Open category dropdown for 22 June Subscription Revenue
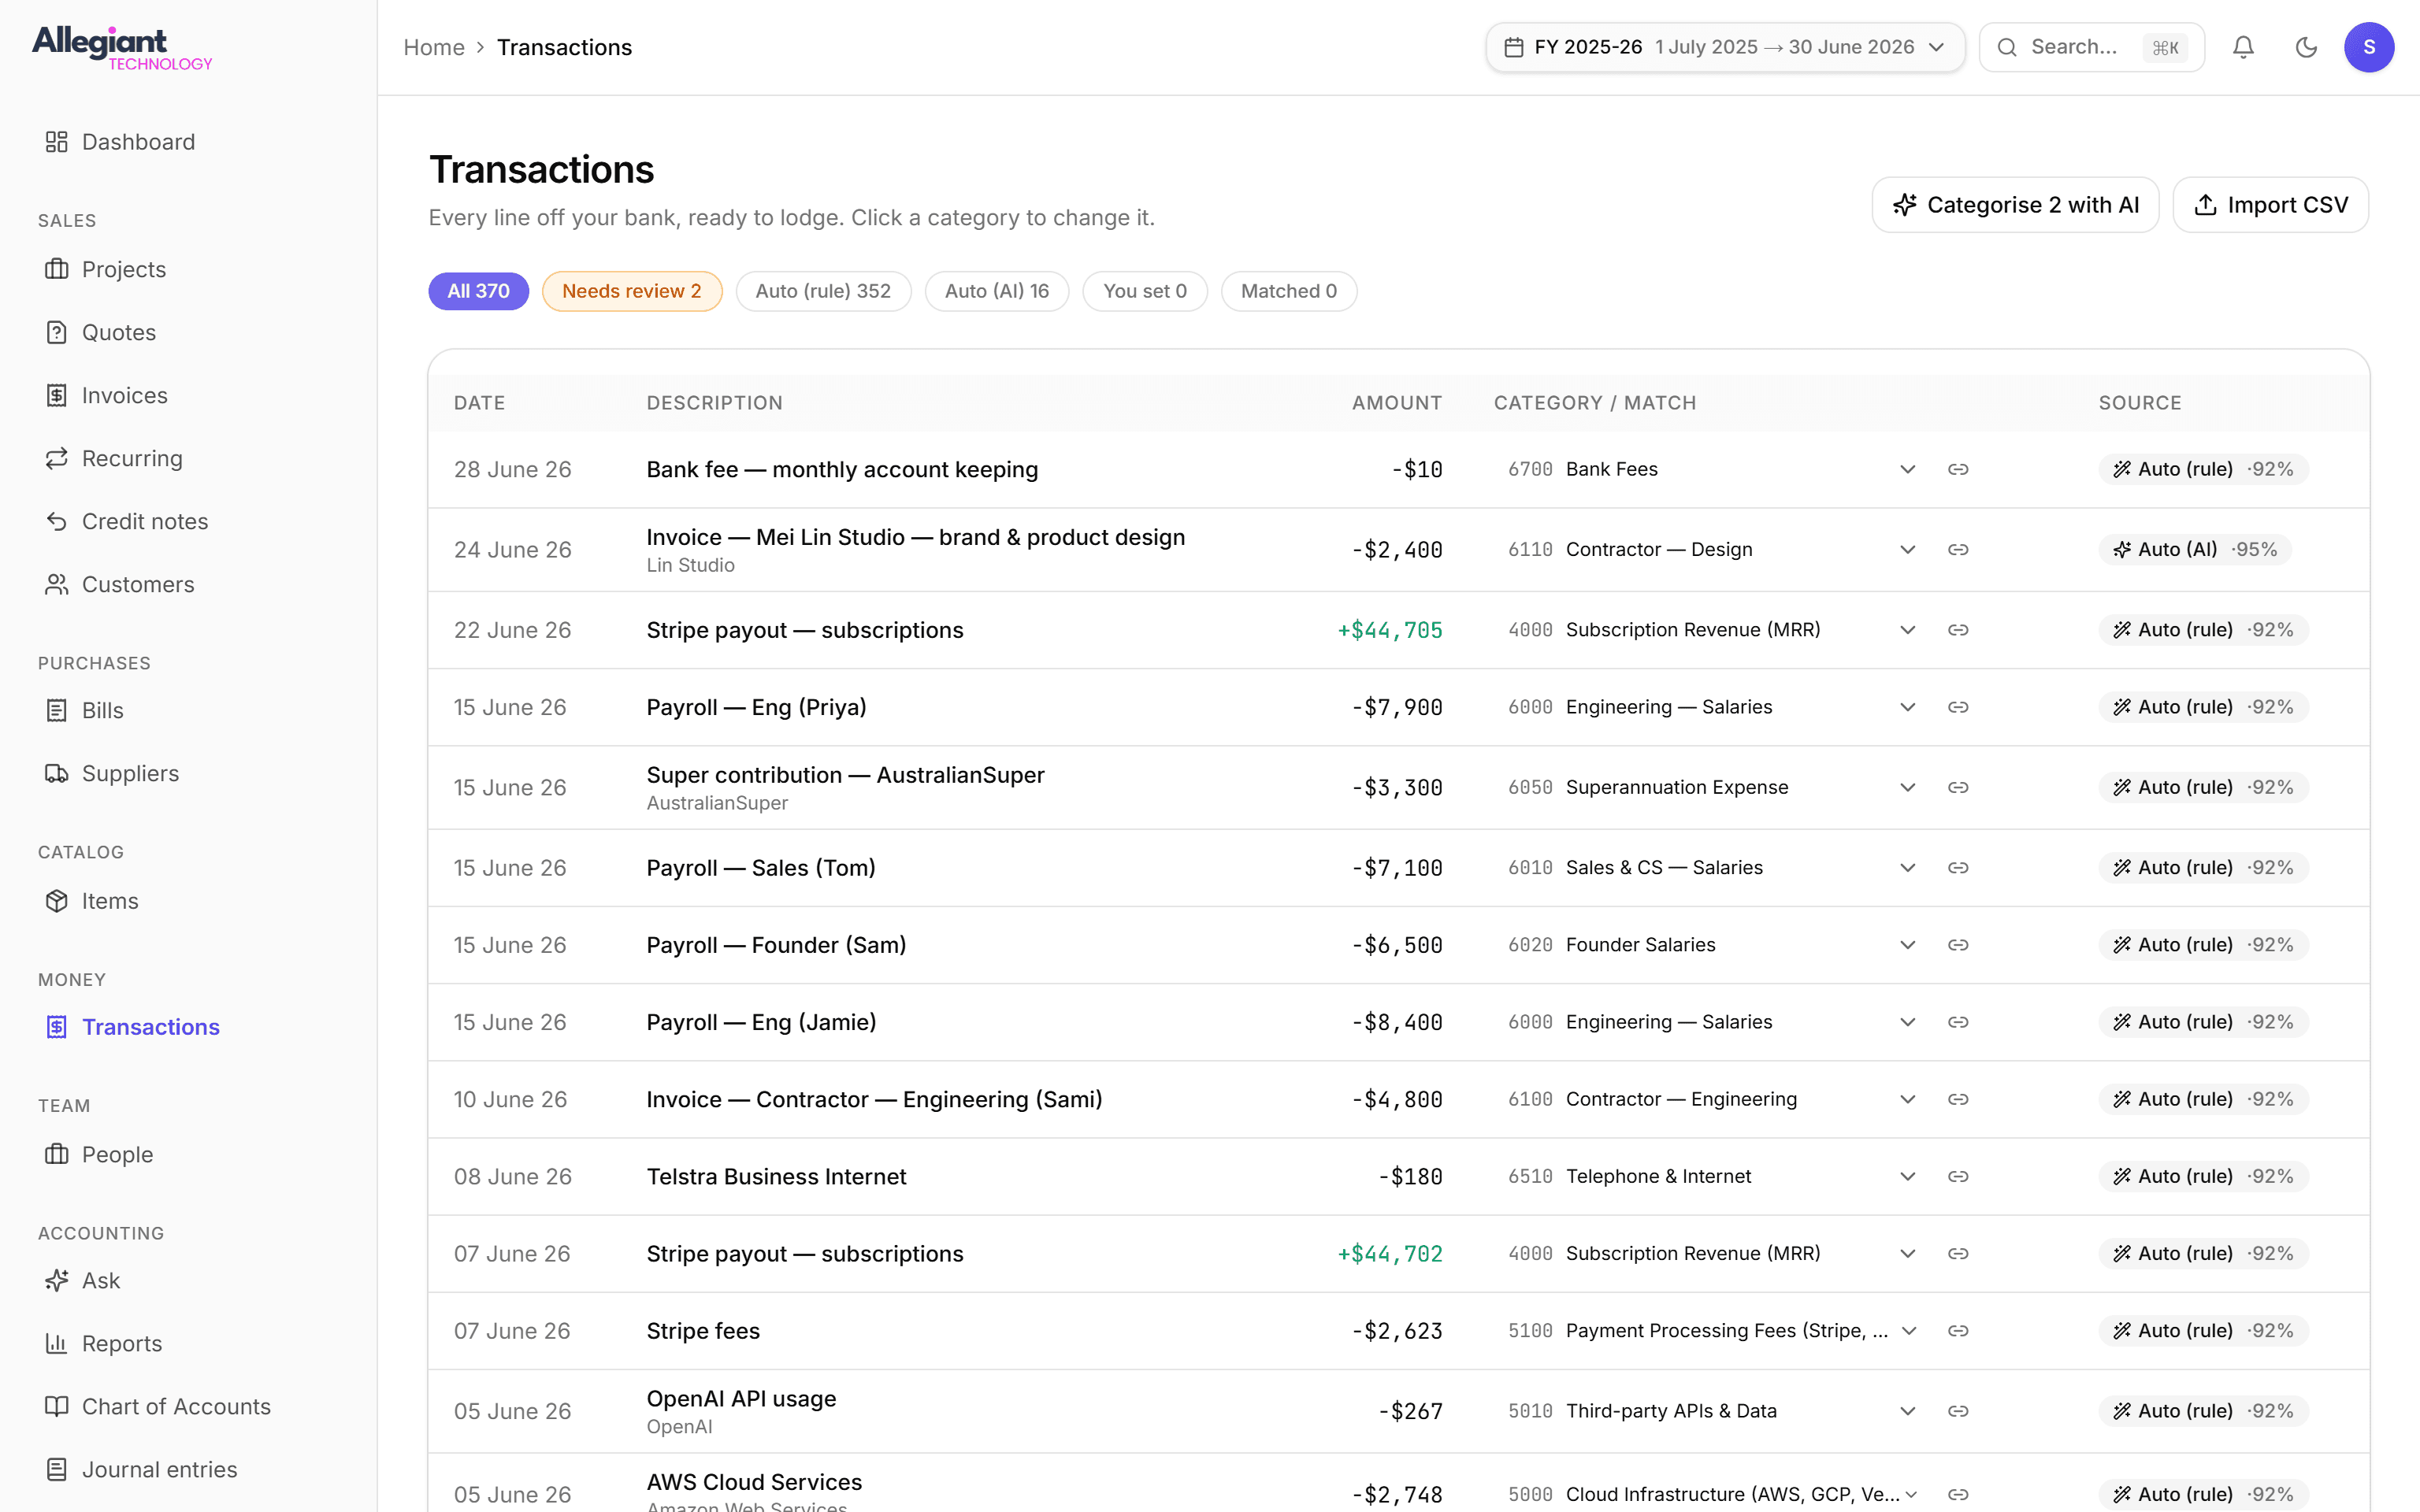The image size is (2420, 1512). (1907, 630)
